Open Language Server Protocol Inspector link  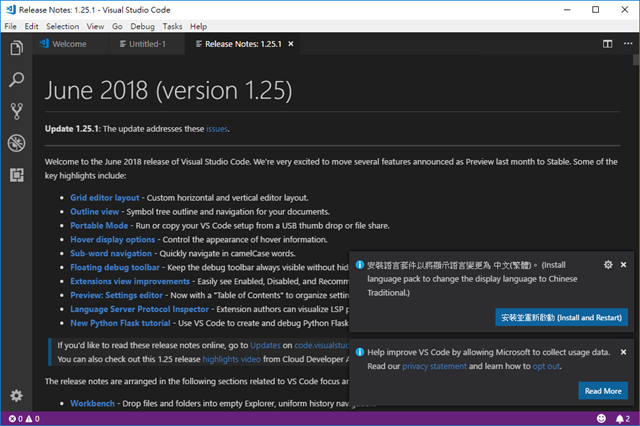point(139,309)
